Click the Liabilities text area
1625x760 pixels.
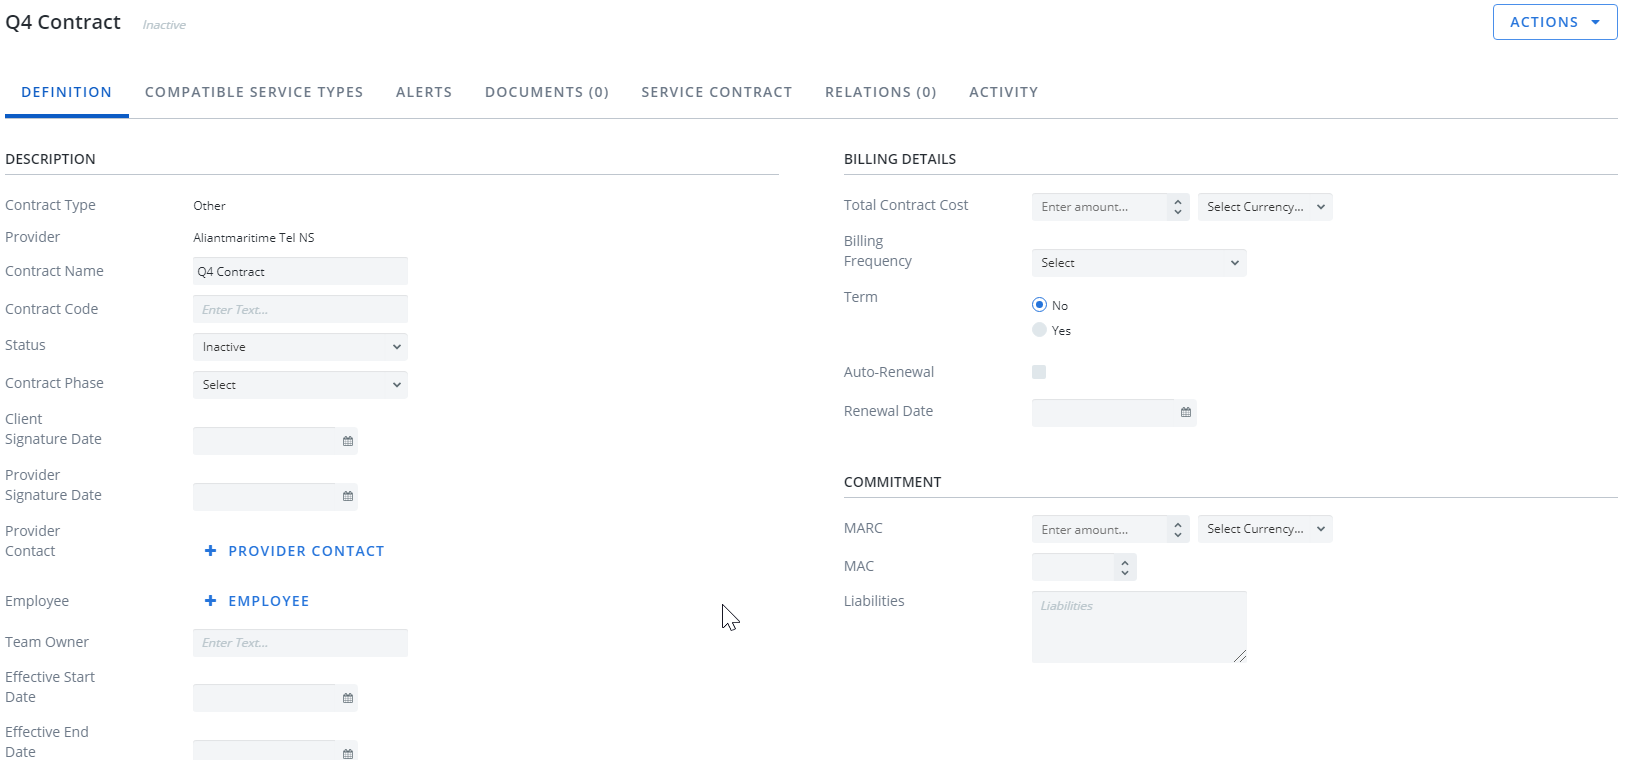(1139, 627)
